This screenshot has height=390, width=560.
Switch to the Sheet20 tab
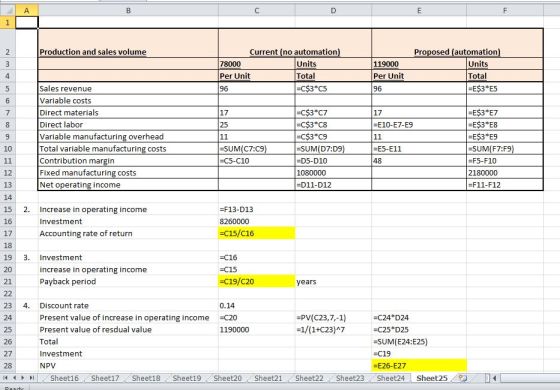pos(228,378)
